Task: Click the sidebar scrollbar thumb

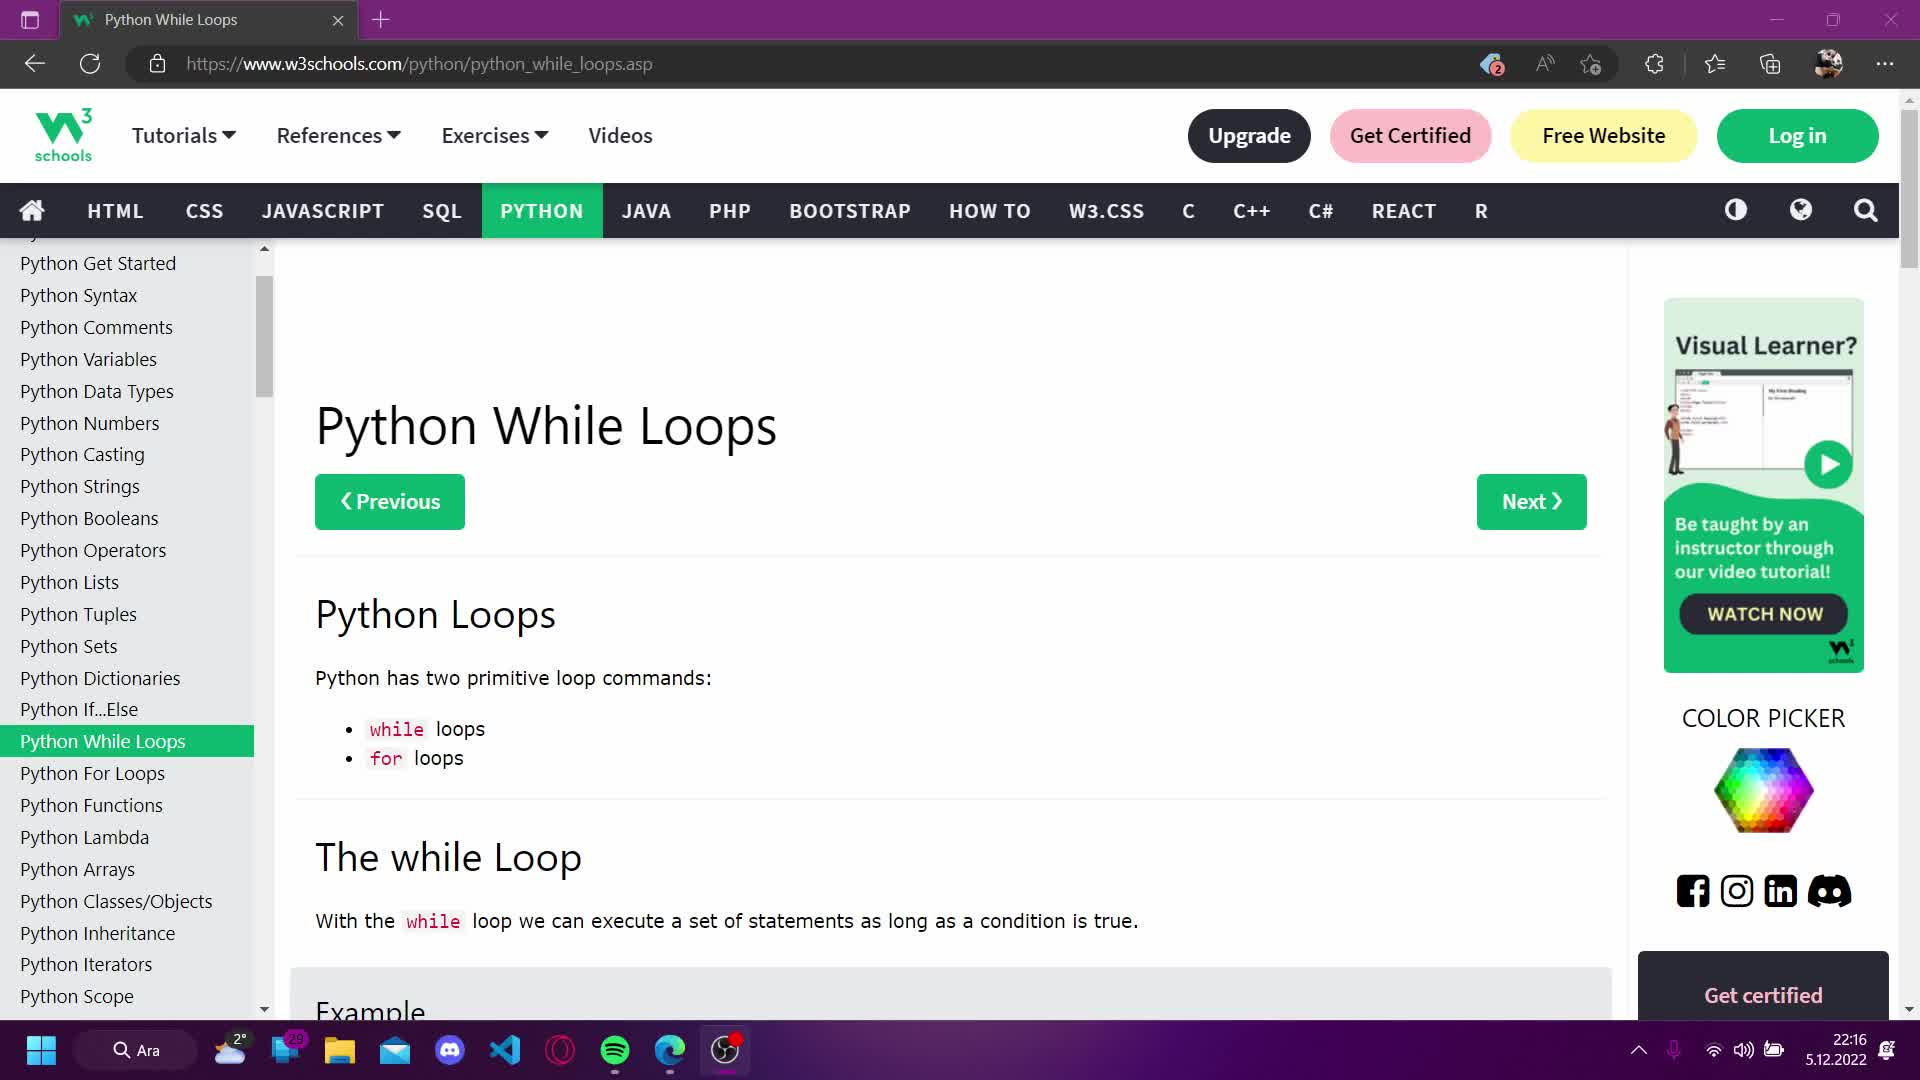Action: [264, 337]
